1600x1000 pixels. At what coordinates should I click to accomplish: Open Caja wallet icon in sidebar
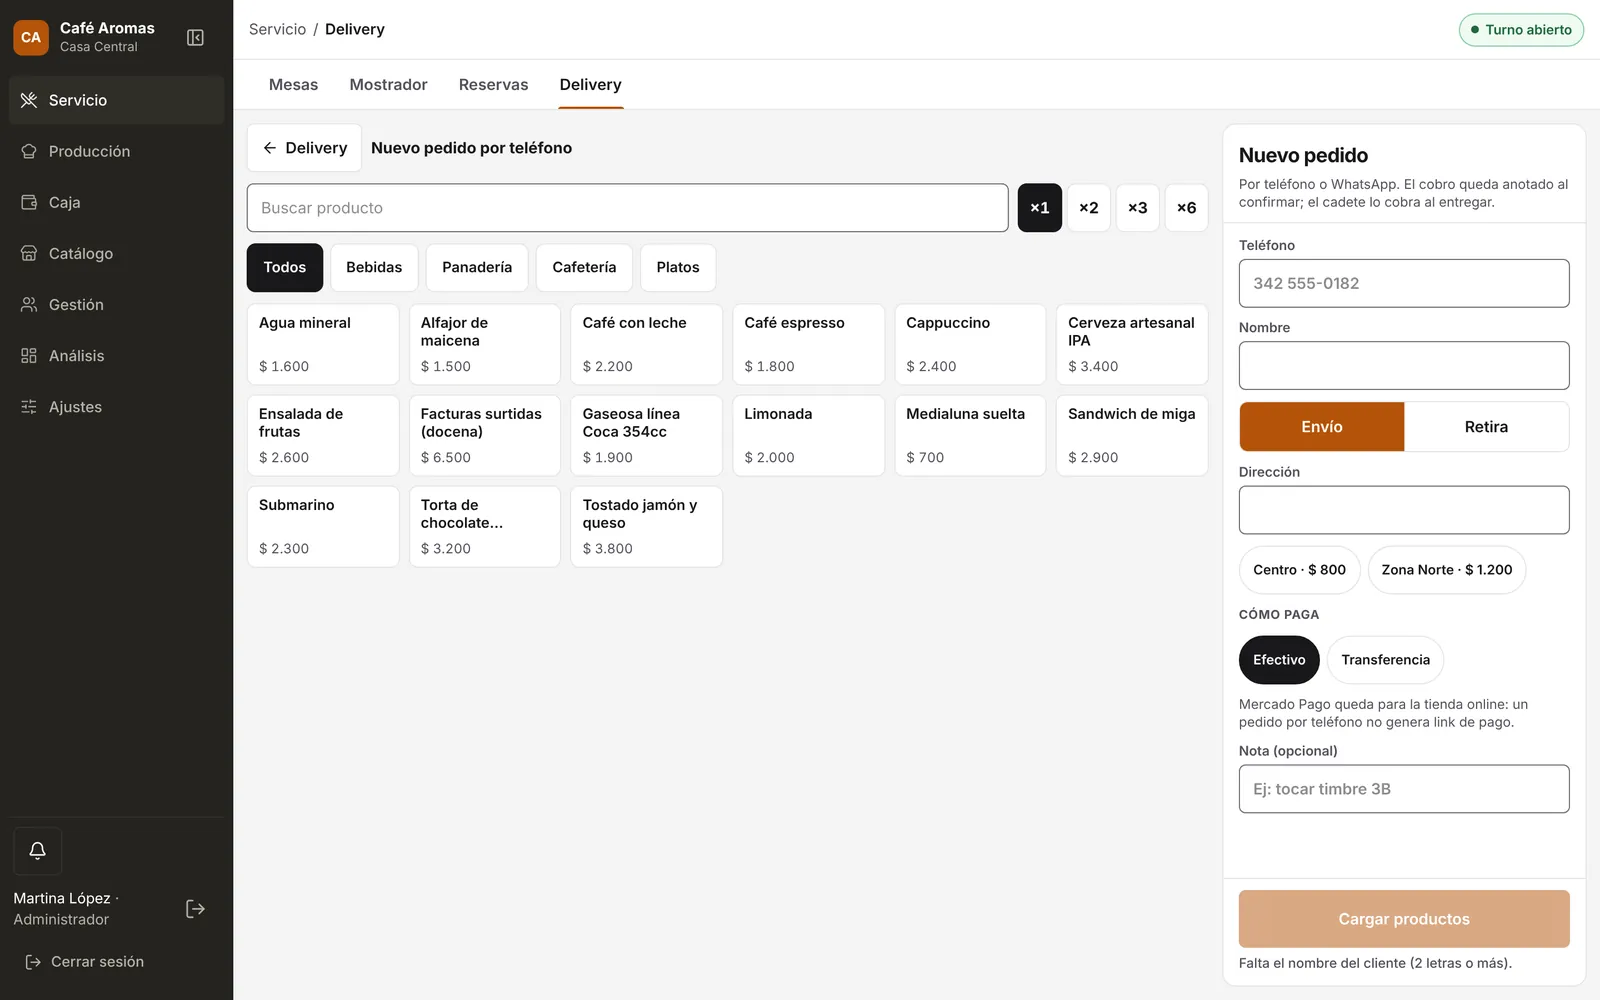point(29,202)
